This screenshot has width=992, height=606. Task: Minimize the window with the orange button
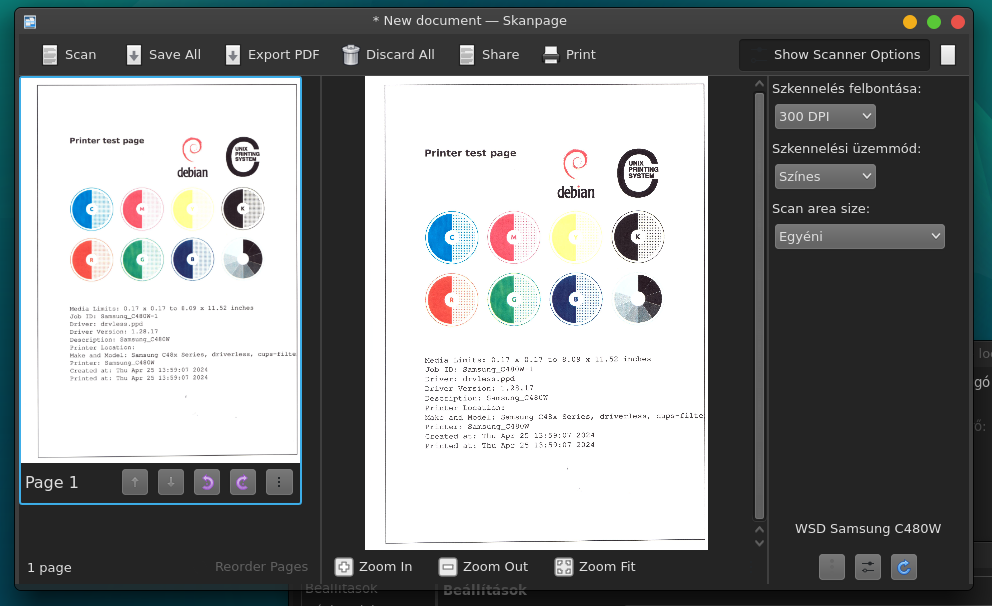pyautogui.click(x=910, y=22)
